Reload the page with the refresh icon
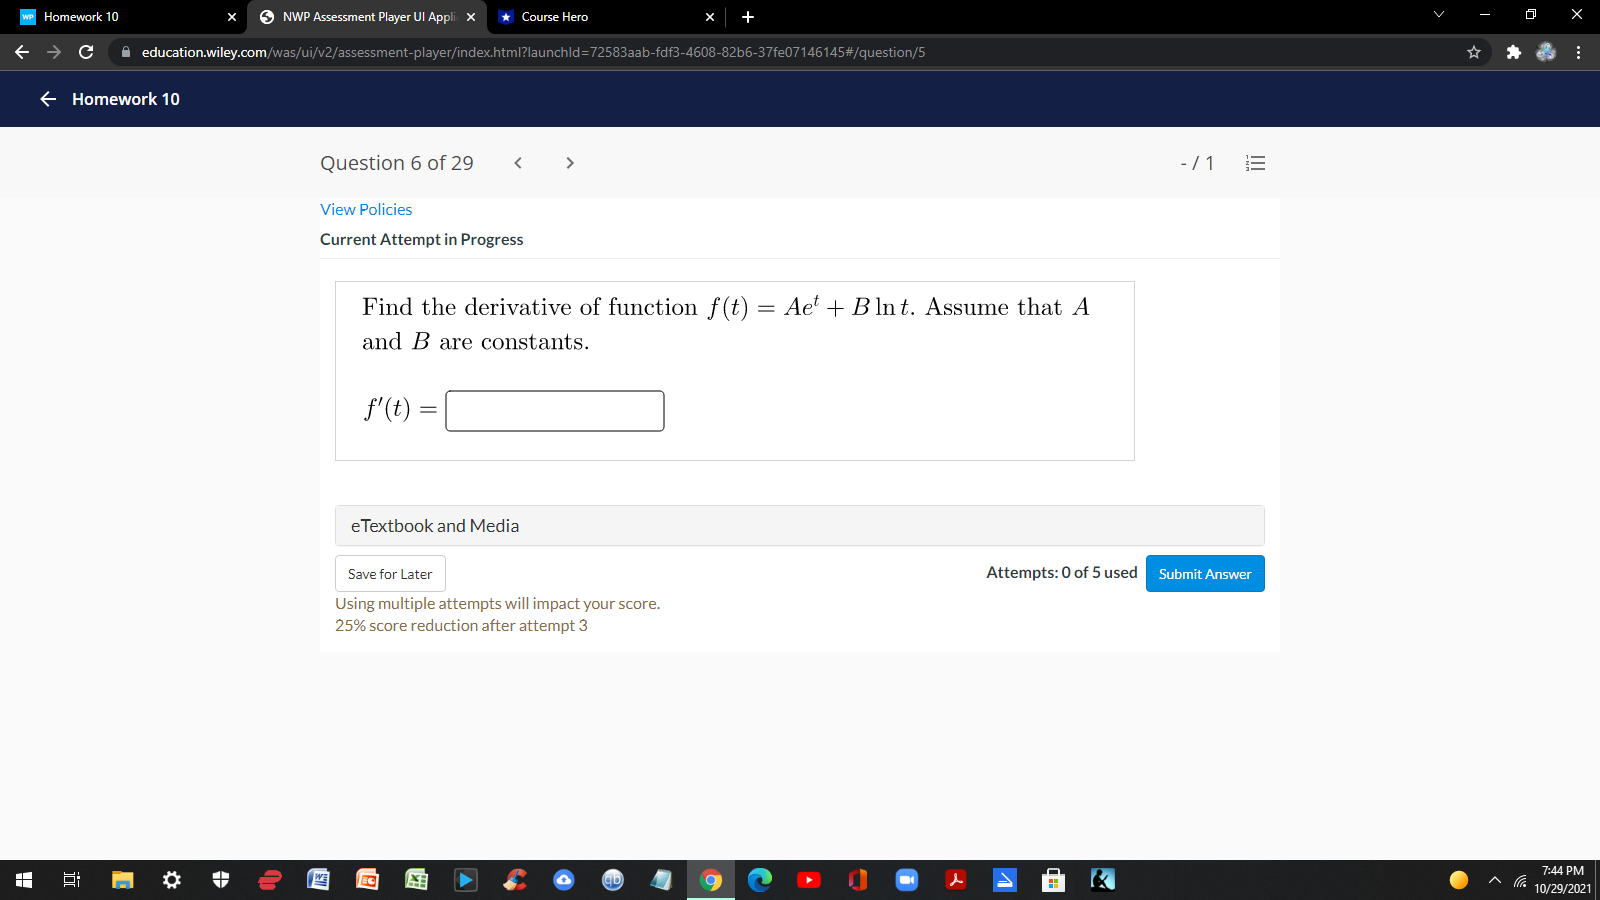1600x900 pixels. [85, 52]
